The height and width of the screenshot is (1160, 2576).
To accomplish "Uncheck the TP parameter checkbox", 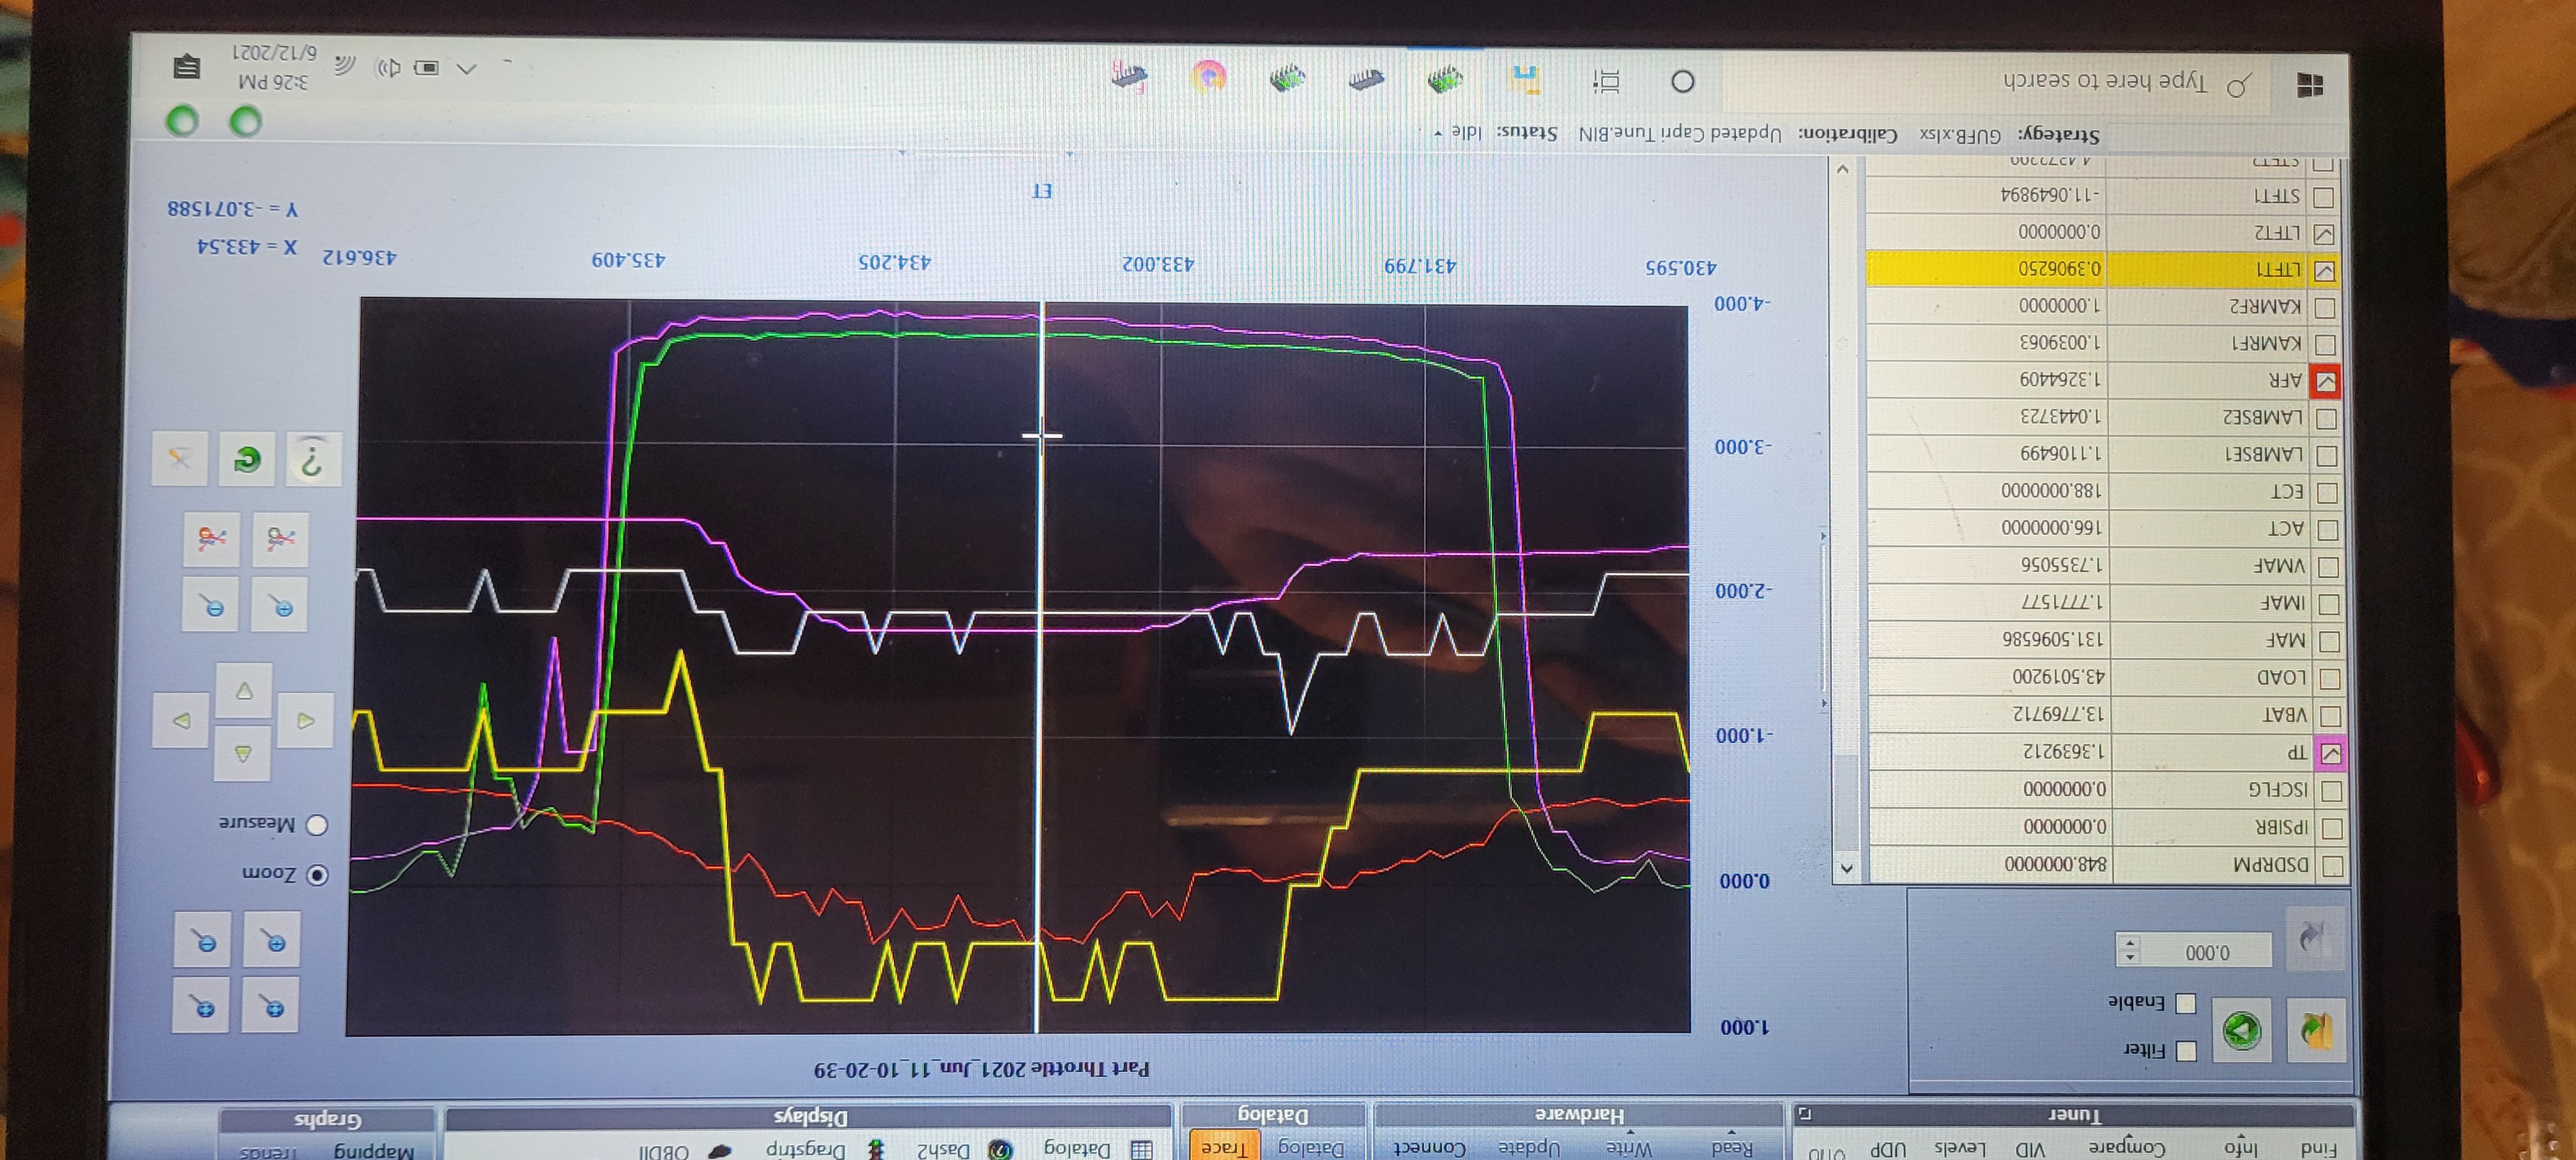I will point(2331,753).
